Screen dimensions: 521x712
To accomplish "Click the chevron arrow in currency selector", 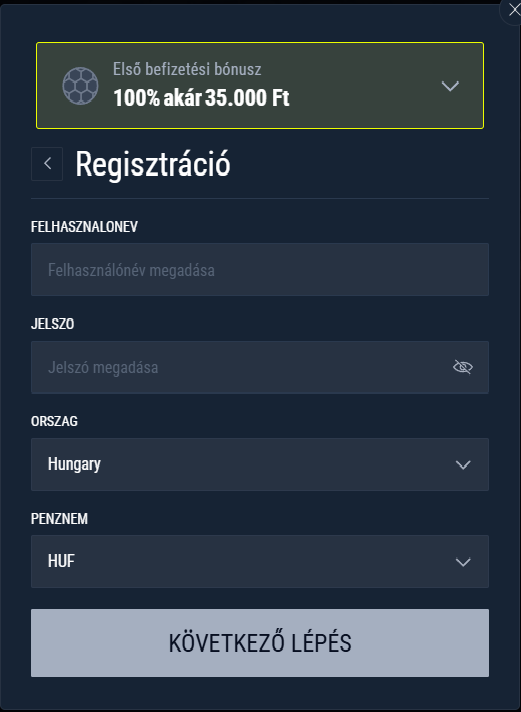I will [x=463, y=562].
